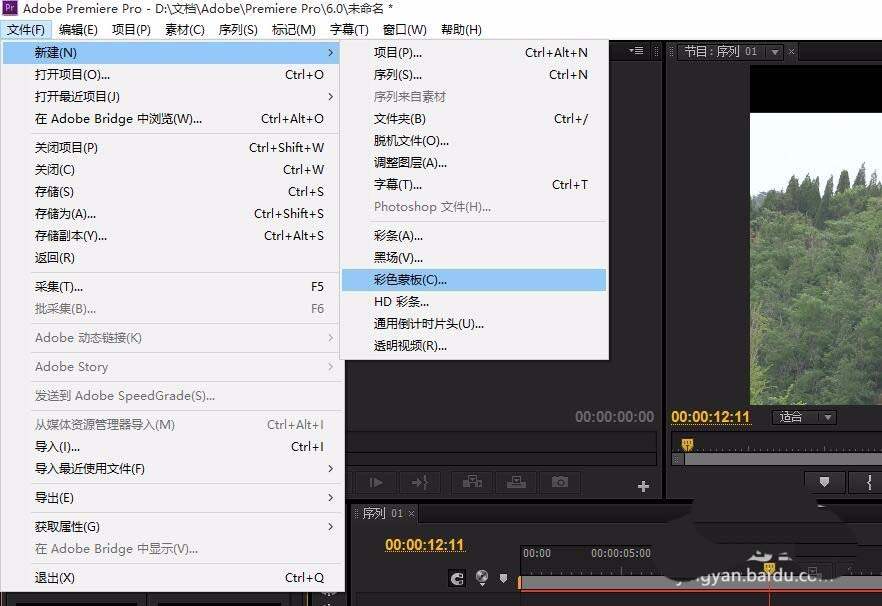Open the 窗口(W) menu
882x606 pixels.
point(404,30)
